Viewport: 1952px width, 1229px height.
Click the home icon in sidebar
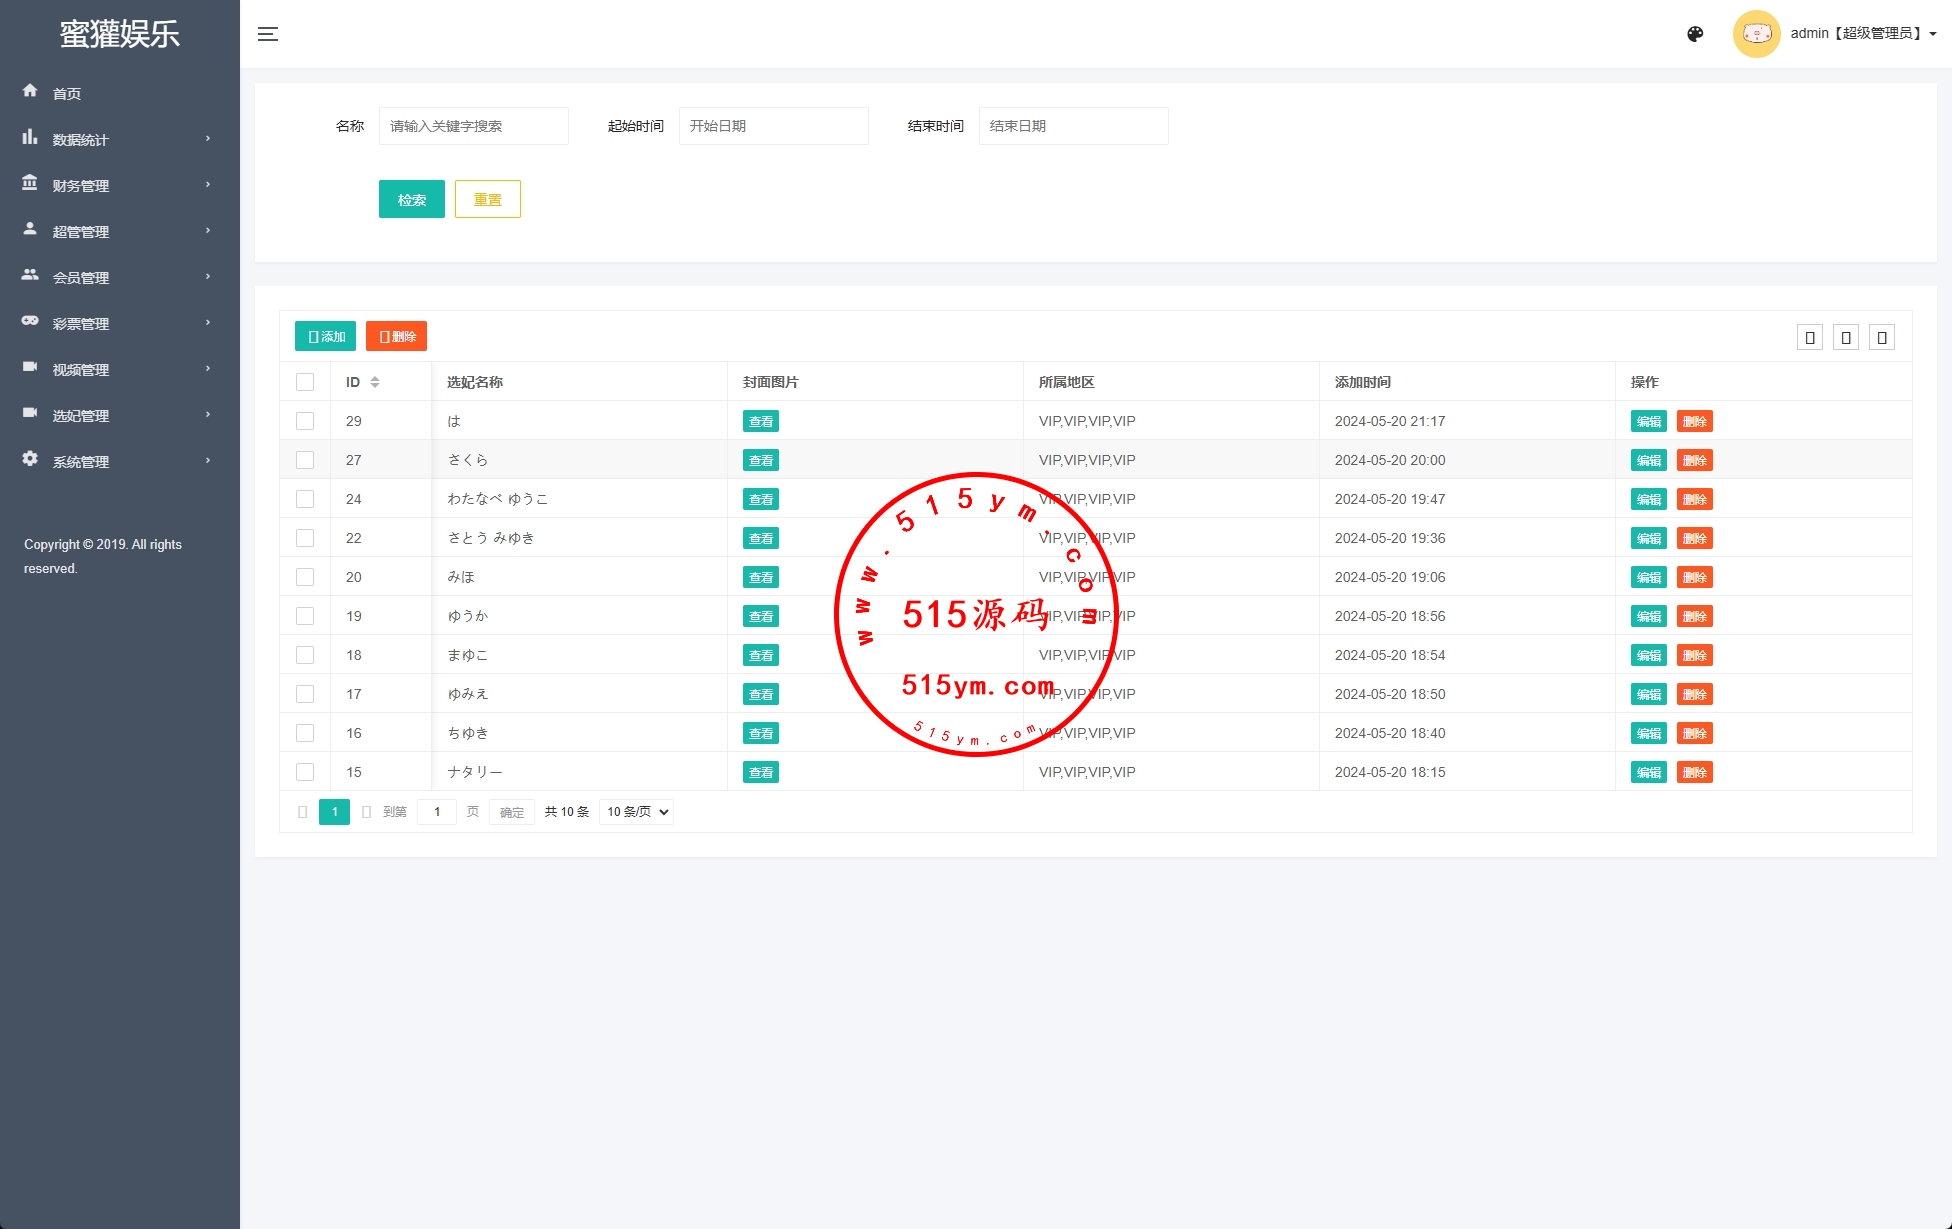tap(30, 91)
